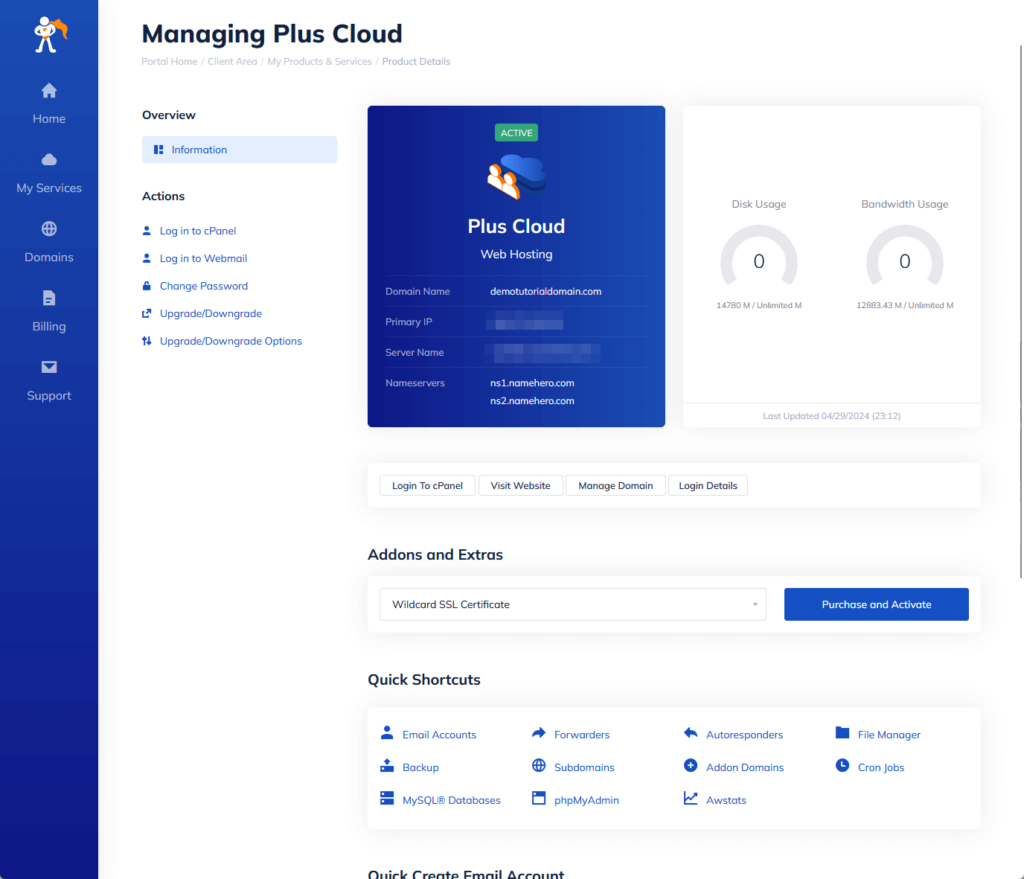Screen dimensions: 1024x879
Task: Open Support in the sidebar menu
Action: tap(49, 380)
